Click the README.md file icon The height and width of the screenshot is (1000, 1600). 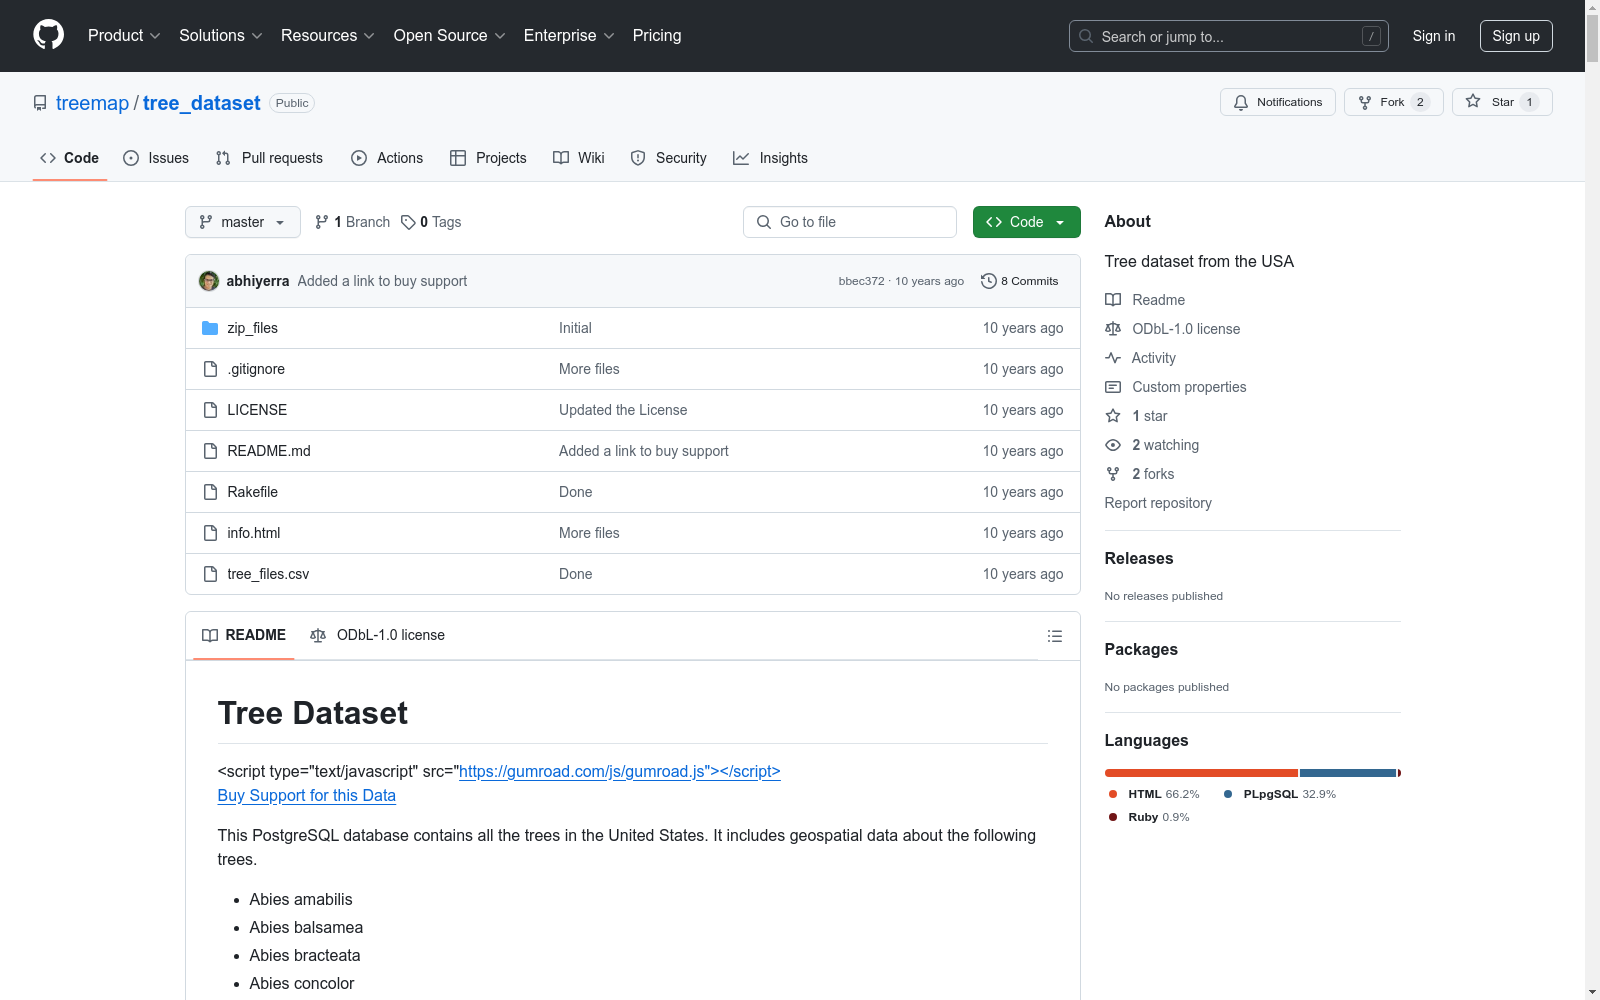(x=210, y=451)
